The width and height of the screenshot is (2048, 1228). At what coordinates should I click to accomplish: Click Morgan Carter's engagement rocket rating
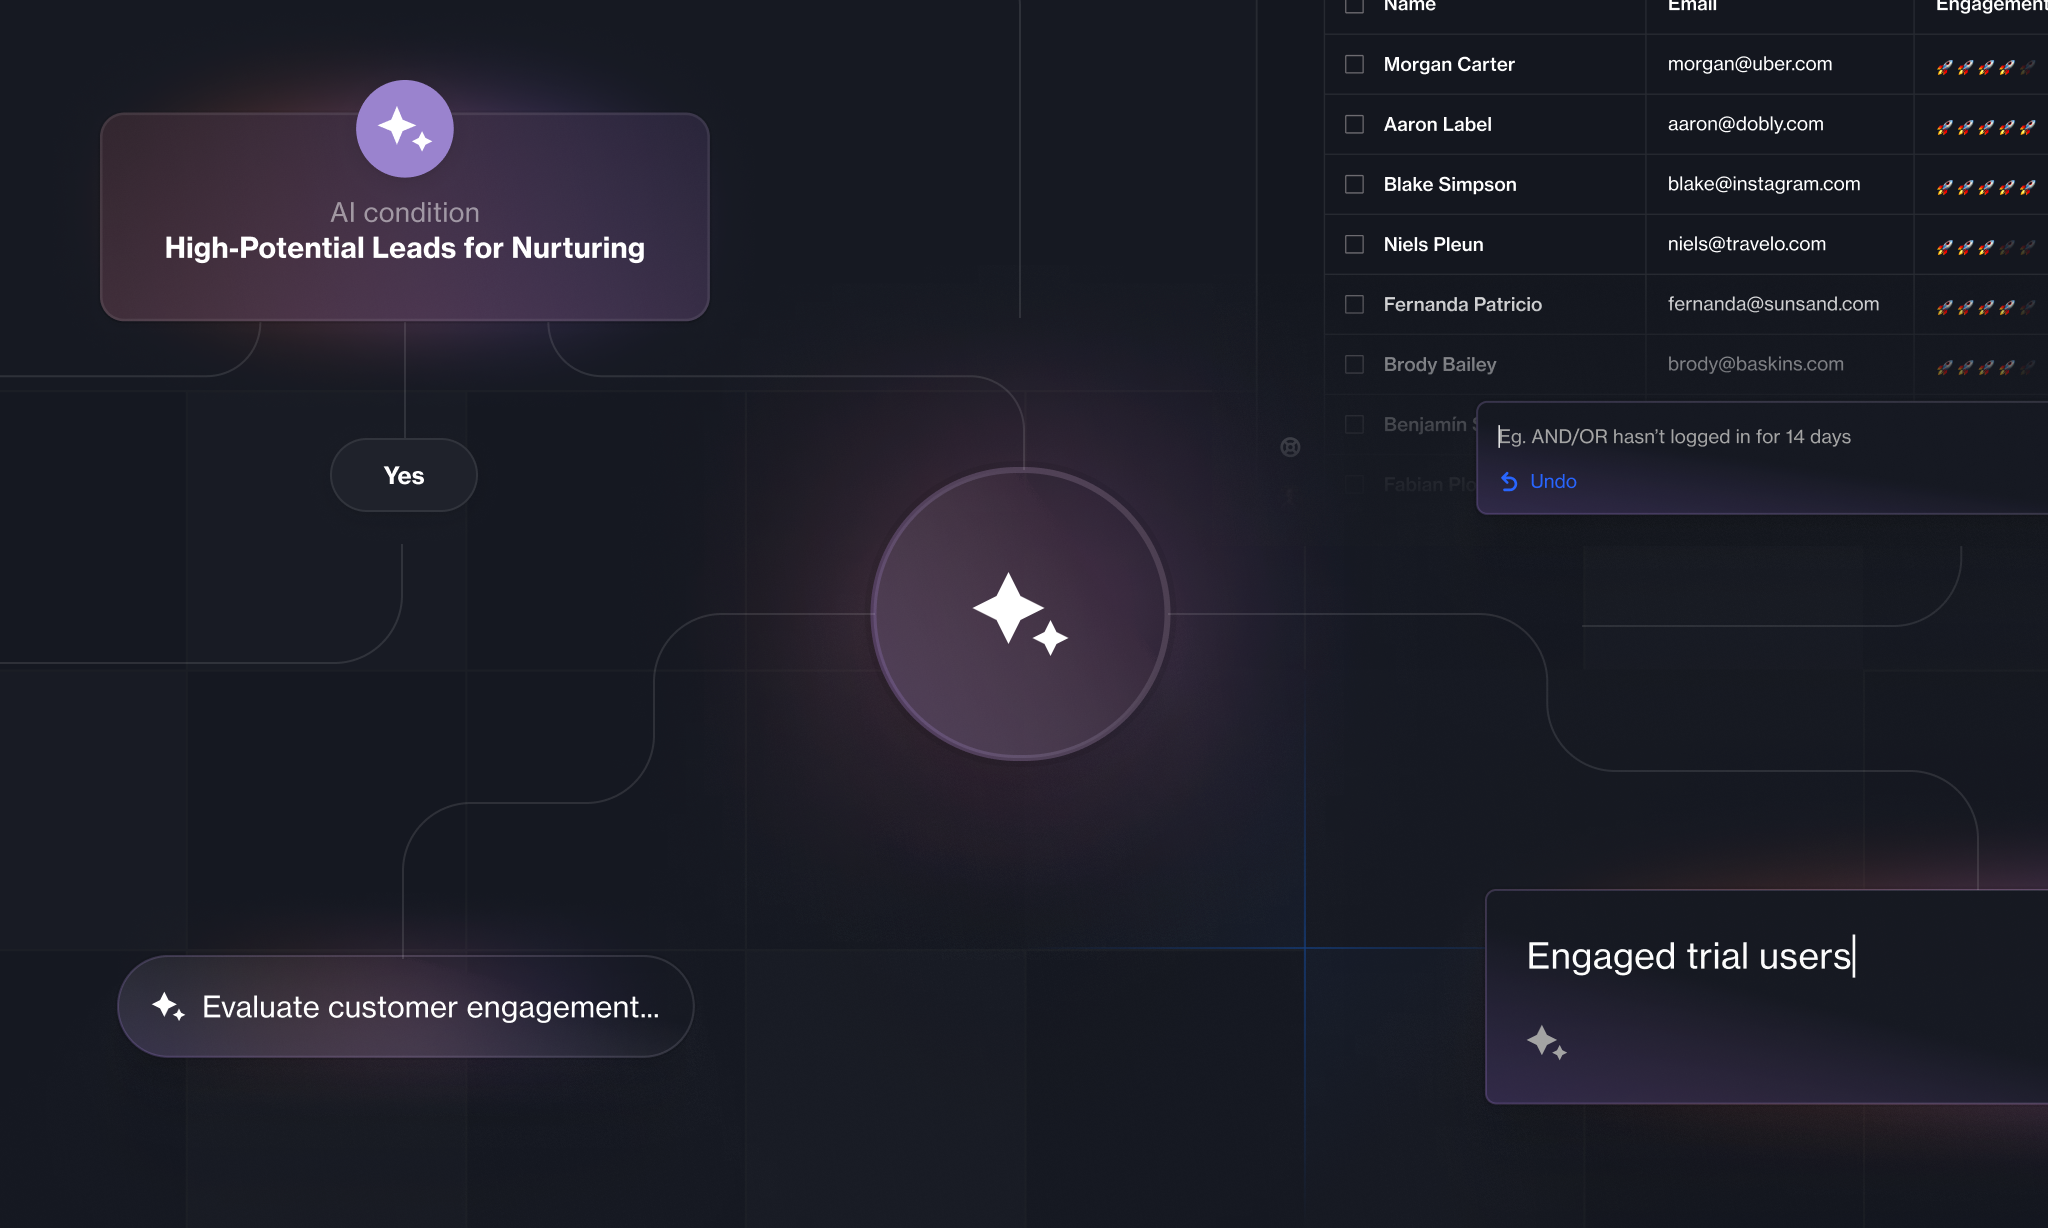tap(1985, 66)
